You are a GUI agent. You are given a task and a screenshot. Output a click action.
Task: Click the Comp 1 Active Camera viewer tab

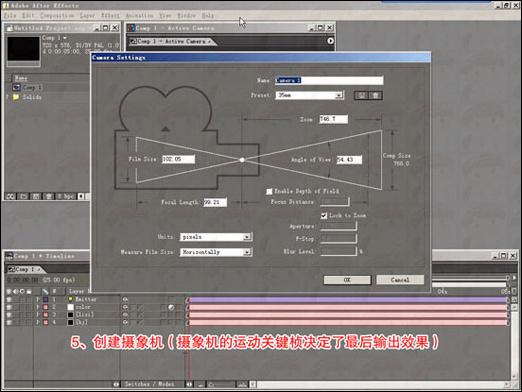click(173, 41)
